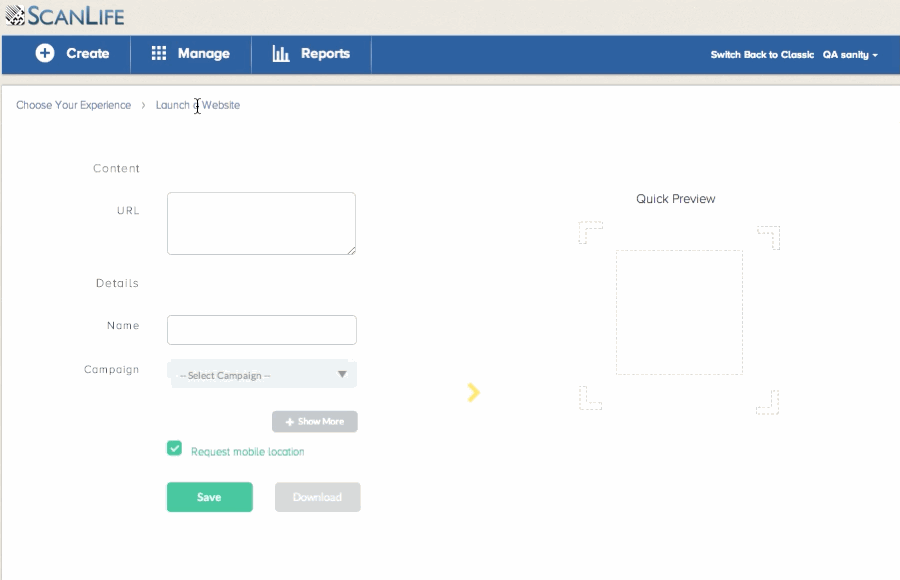
Task: Click inside the Name field
Action: [x=261, y=329]
